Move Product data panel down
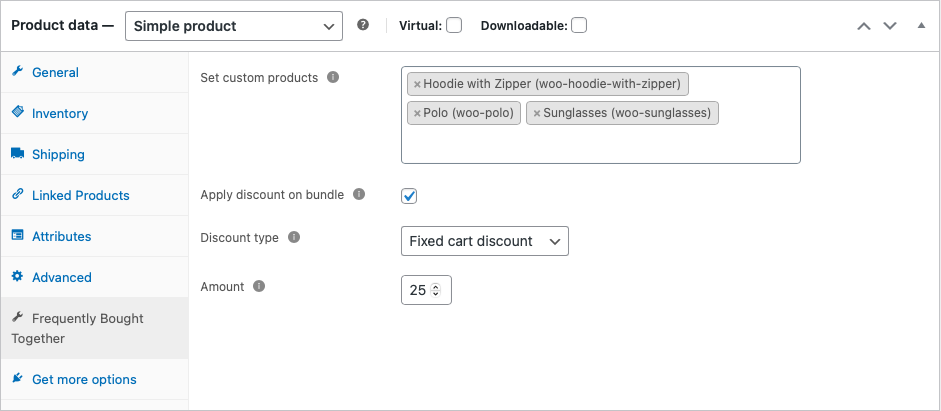941x411 pixels. click(x=889, y=26)
